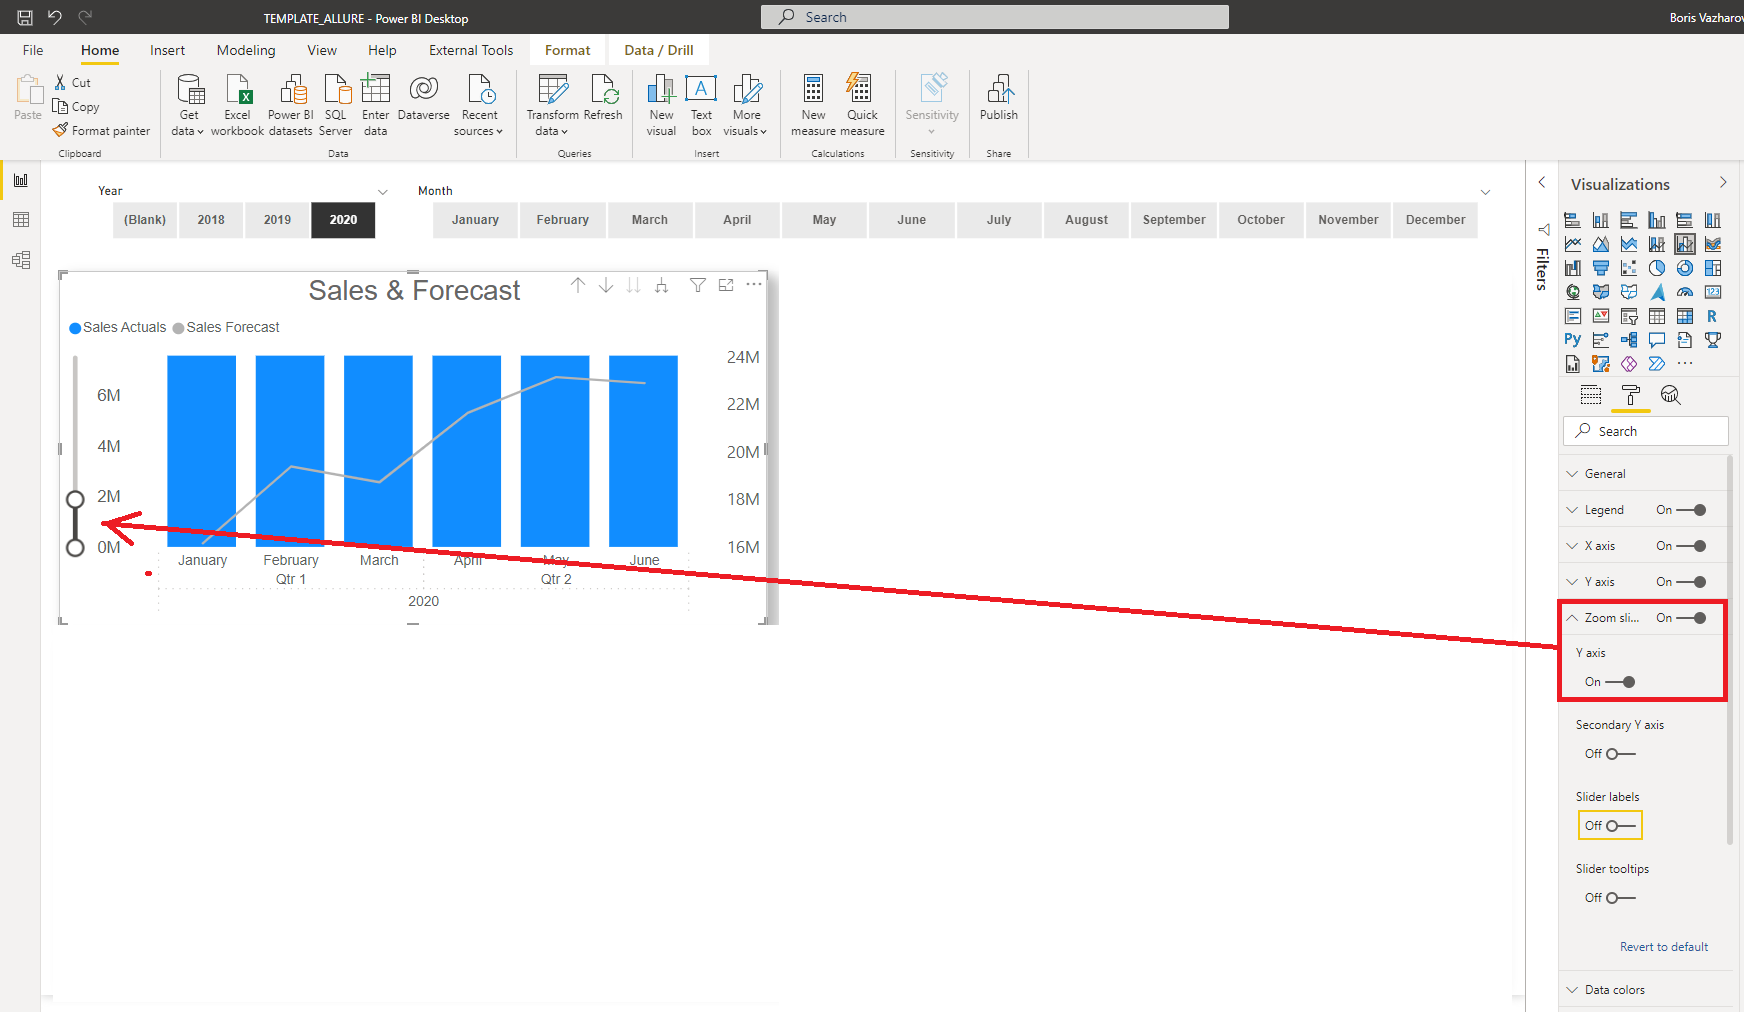Expand the Filters pane

1542,182
